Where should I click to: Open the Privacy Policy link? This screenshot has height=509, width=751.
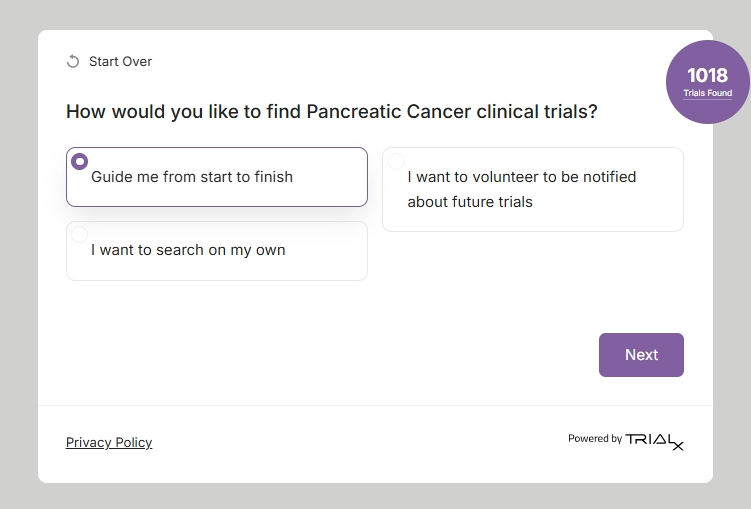coord(109,443)
